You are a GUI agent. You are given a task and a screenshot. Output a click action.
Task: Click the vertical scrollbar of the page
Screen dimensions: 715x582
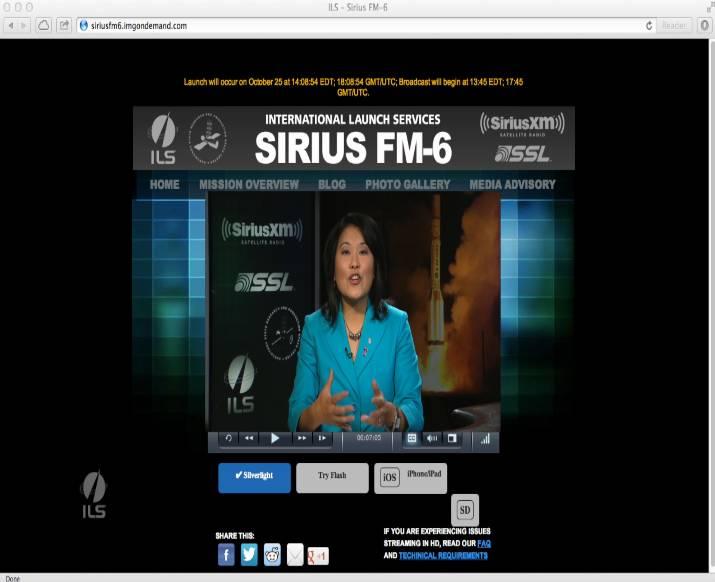(x=711, y=306)
